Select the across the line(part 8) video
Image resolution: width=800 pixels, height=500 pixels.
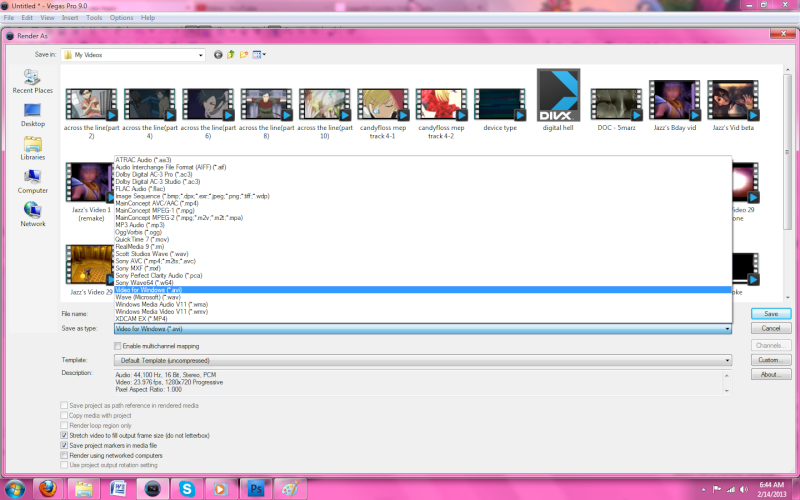[266, 113]
